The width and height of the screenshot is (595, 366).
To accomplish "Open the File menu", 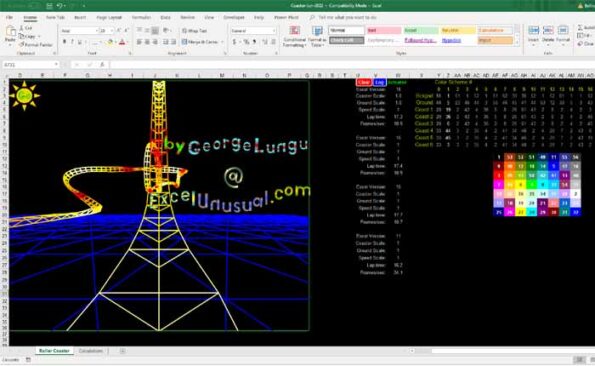I will [9, 17].
